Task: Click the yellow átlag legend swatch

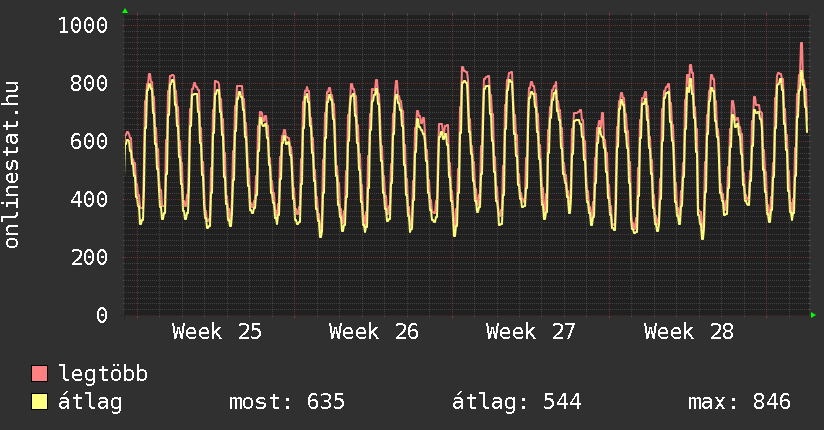Action: click(39, 401)
